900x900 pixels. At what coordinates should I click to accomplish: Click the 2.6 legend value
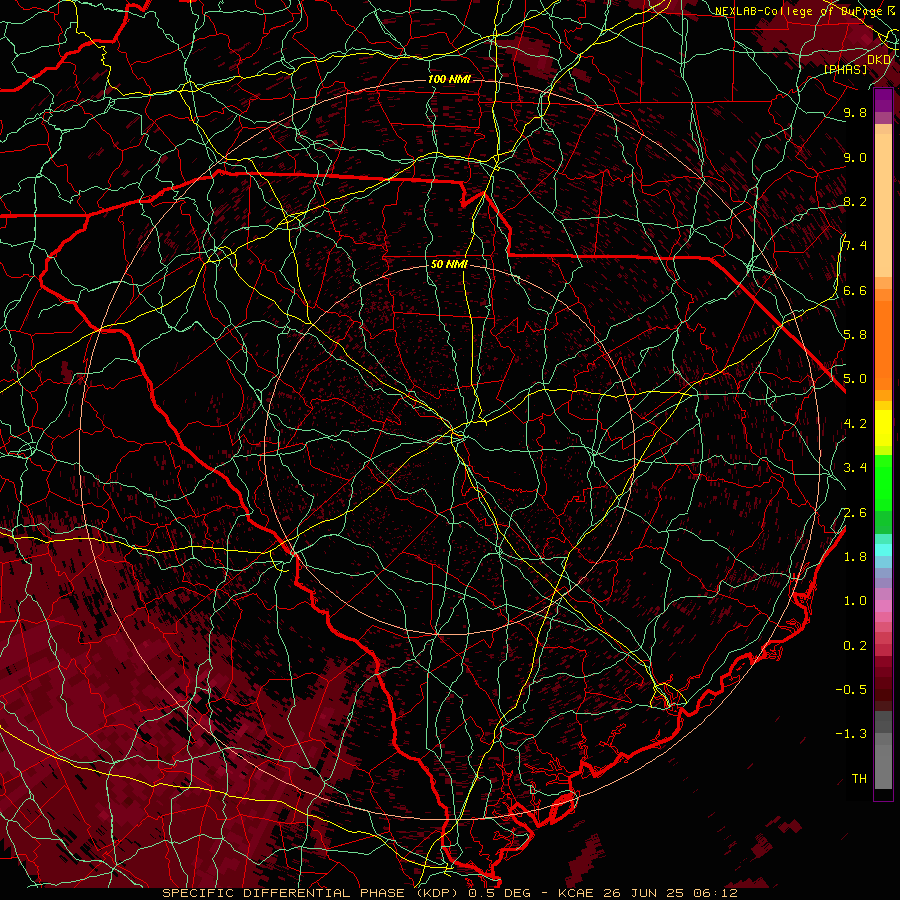855,512
